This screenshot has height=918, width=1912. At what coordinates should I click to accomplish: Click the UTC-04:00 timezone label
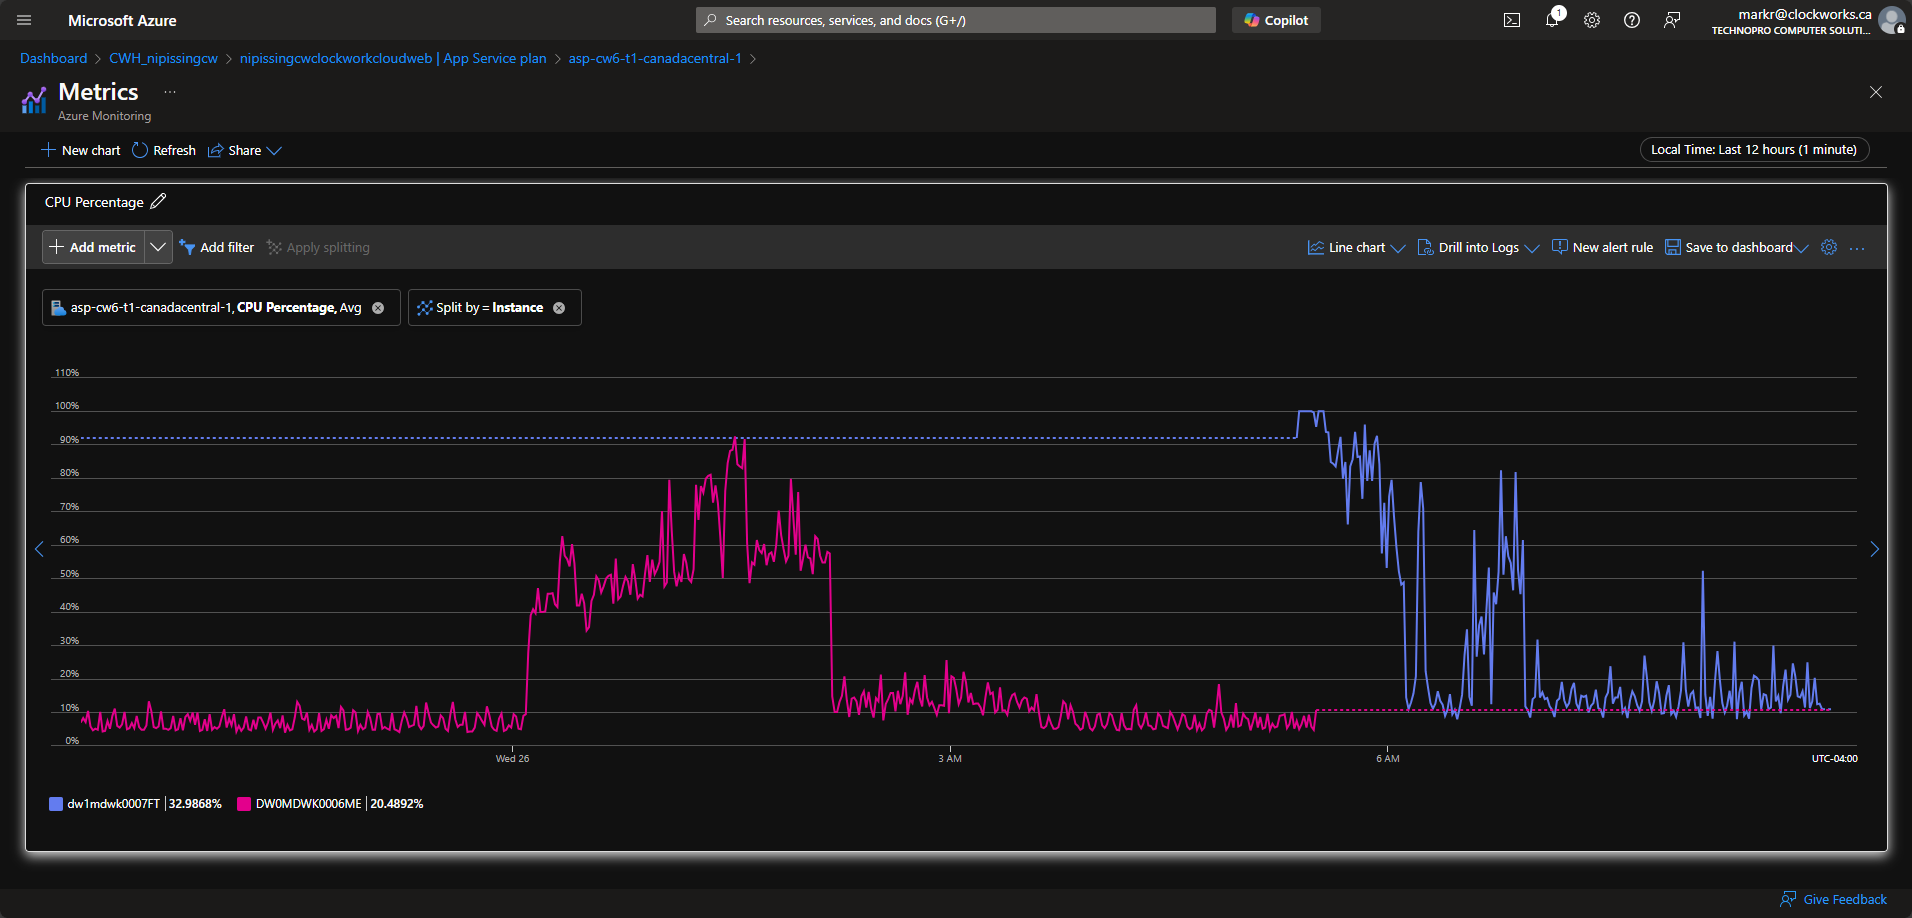pos(1834,758)
